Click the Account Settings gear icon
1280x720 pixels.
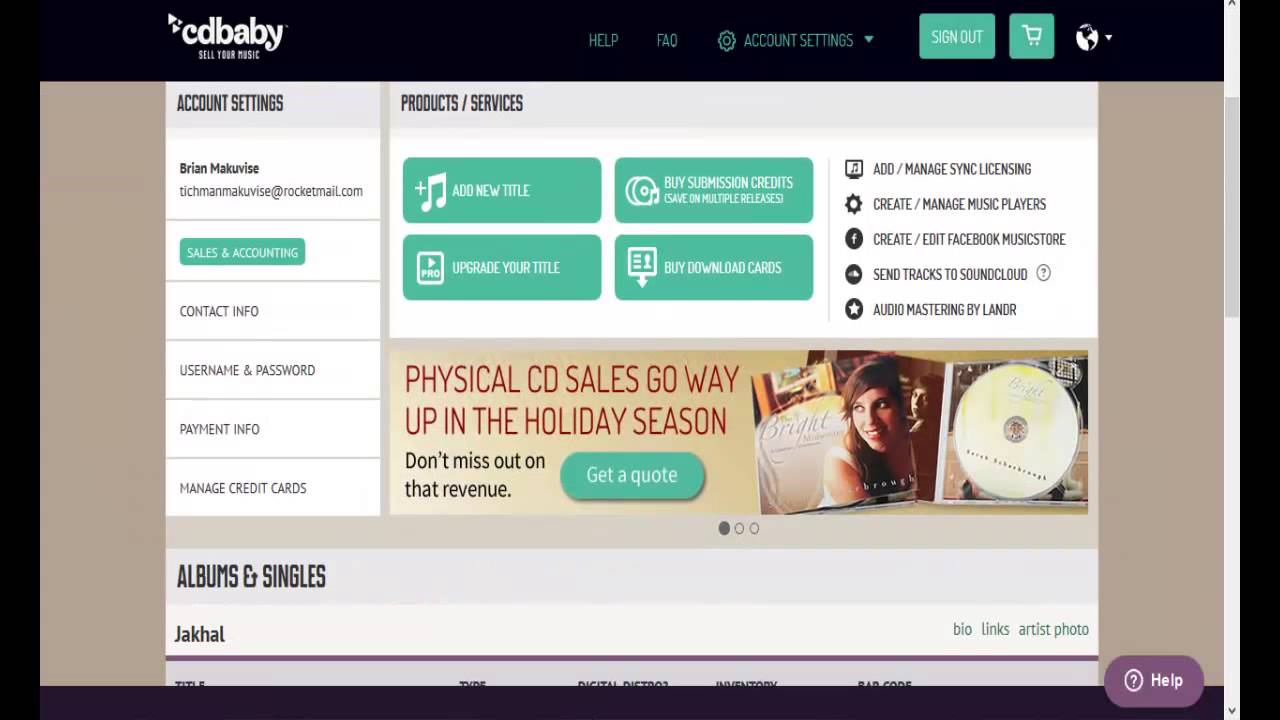coord(727,41)
